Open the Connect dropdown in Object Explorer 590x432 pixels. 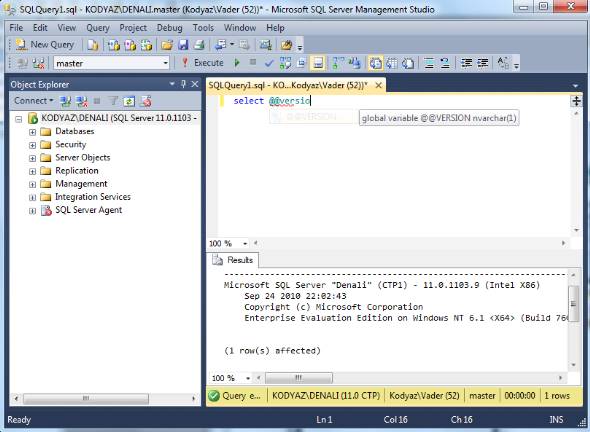33,101
